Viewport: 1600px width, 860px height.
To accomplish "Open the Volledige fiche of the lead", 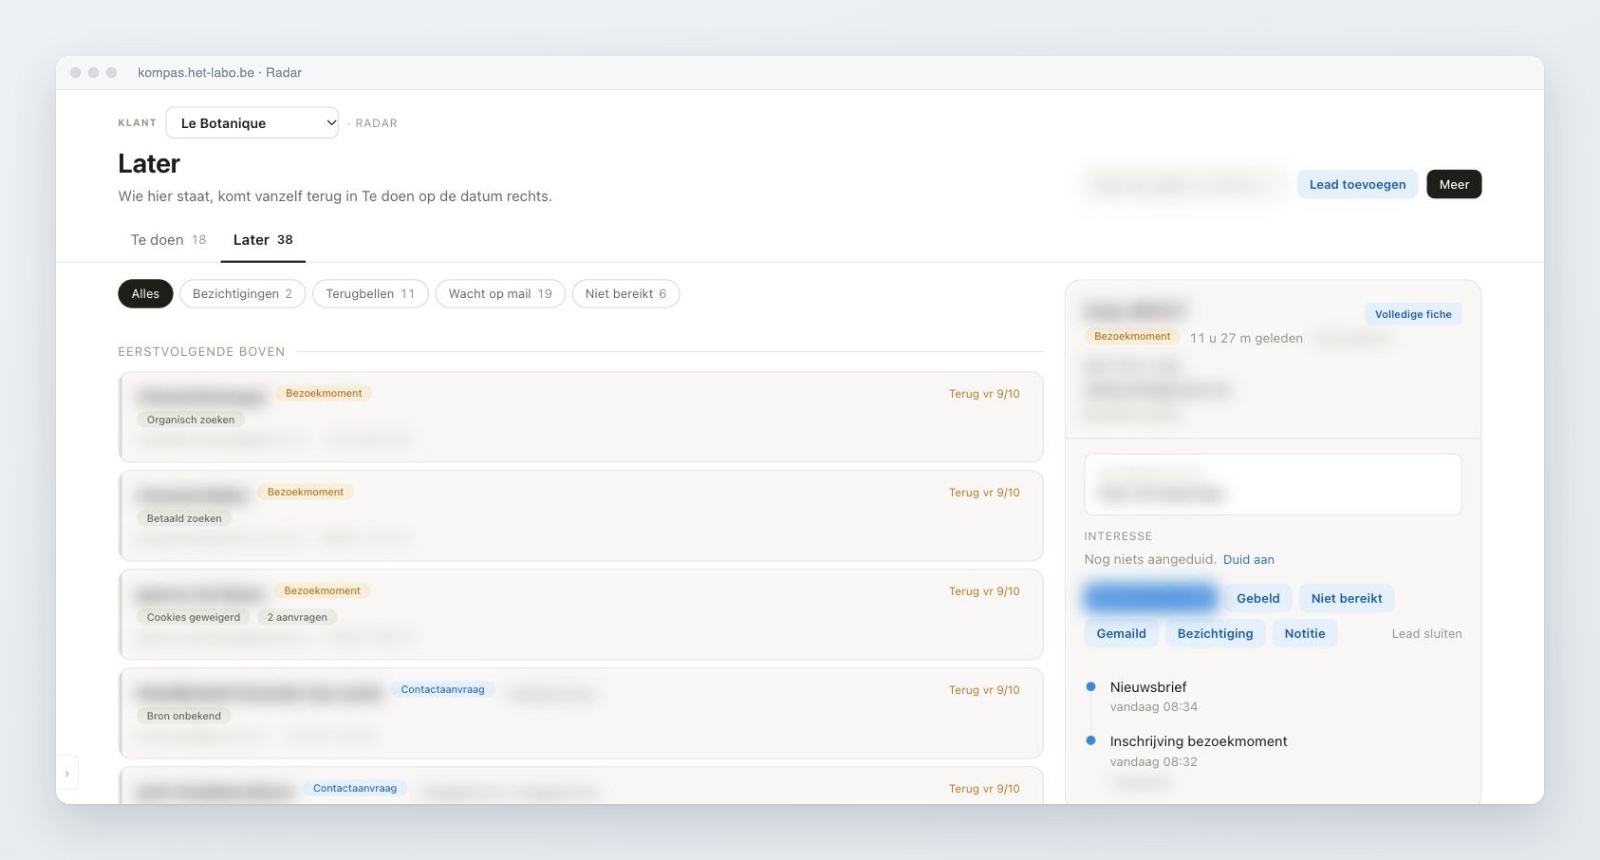I will click(x=1413, y=314).
